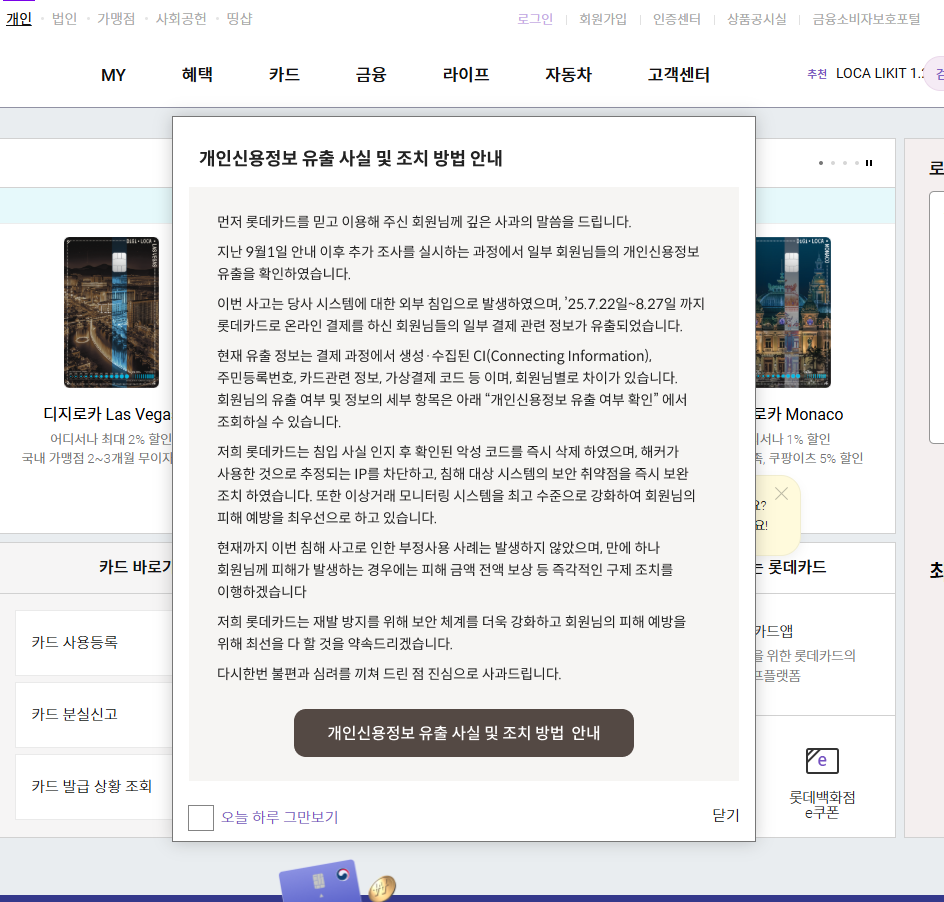Check the 오늘 하루 그만보기 checkbox
944x902 pixels.
pyautogui.click(x=200, y=818)
